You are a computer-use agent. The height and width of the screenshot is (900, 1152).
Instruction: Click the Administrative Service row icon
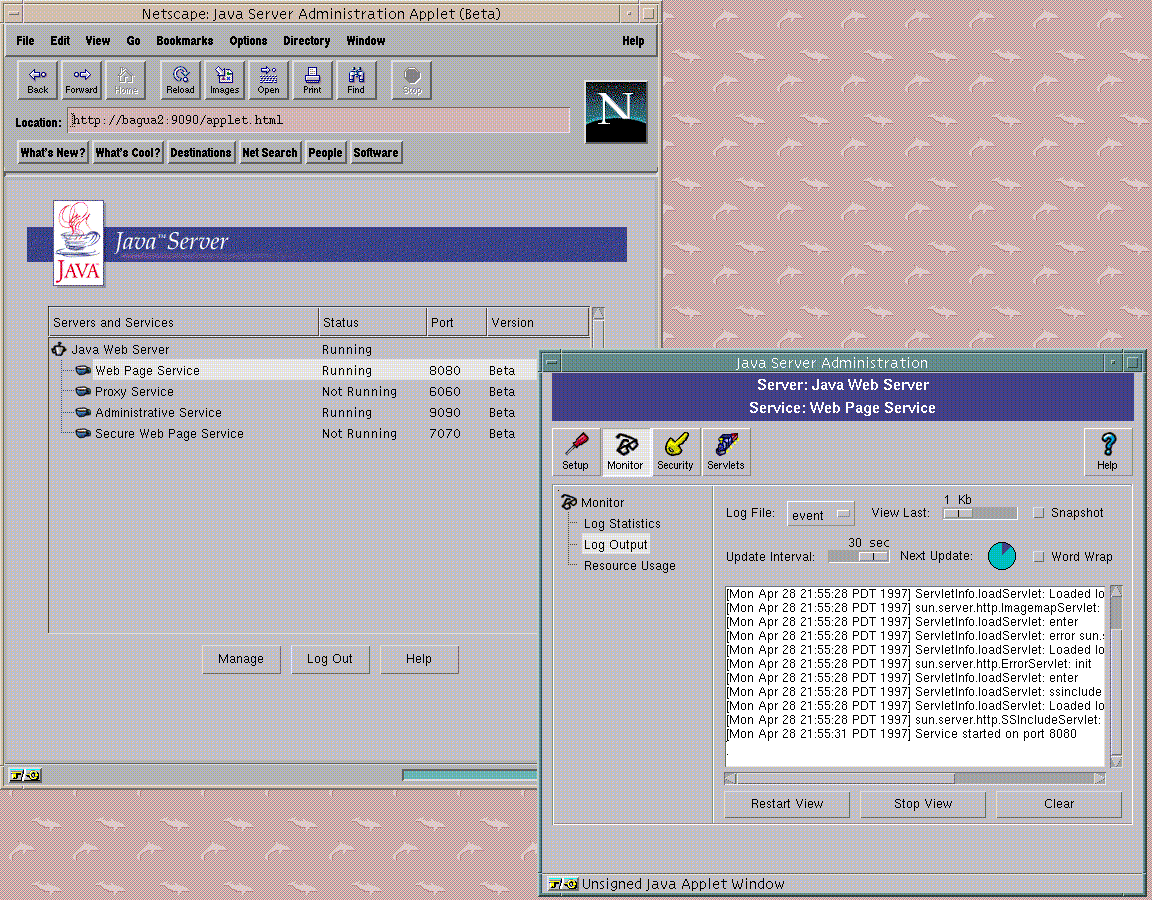pyautogui.click(x=83, y=412)
